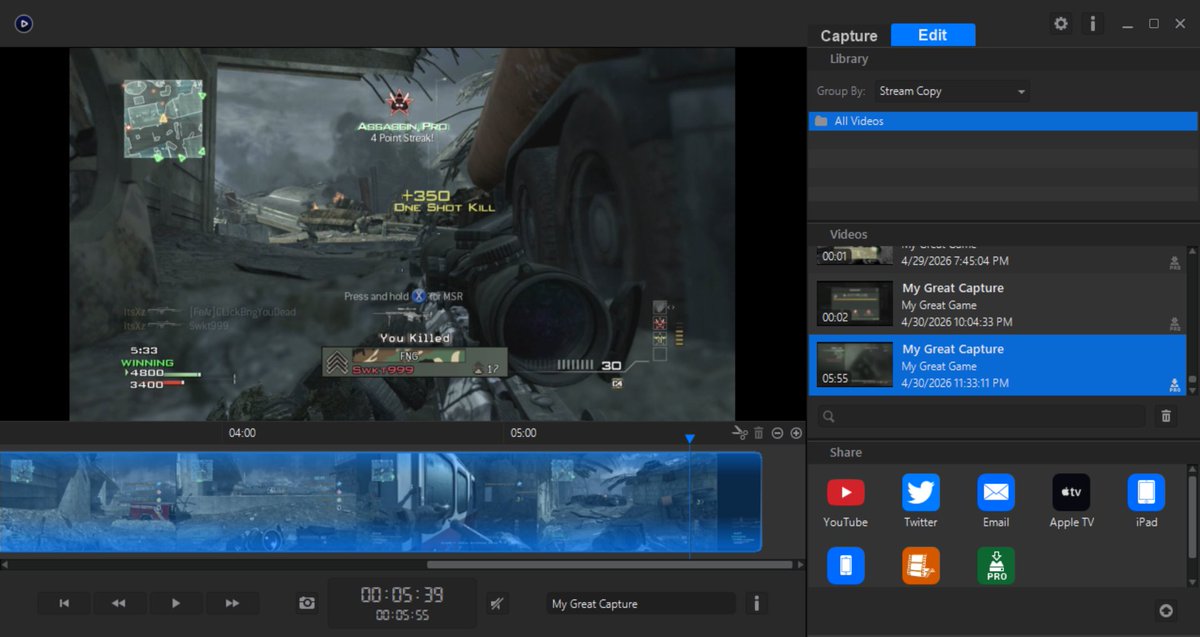Delete selected video with the library trash icon

pos(1166,416)
